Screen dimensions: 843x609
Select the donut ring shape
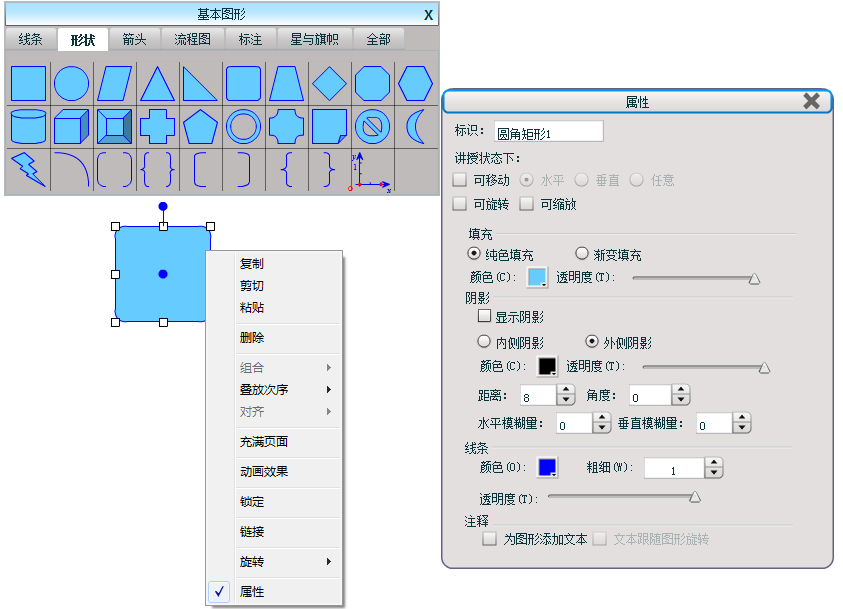click(242, 127)
